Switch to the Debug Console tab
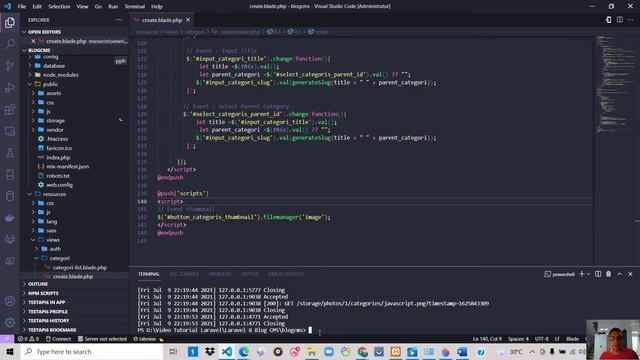This screenshot has height=360, width=640. tap(286, 274)
